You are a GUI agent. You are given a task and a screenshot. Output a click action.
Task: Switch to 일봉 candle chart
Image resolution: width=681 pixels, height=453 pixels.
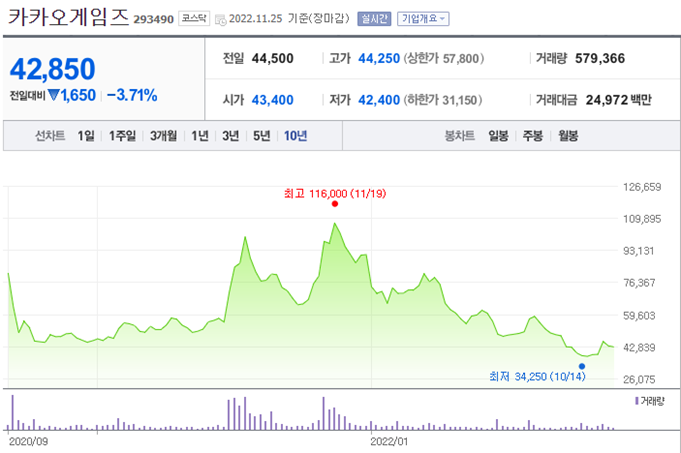point(498,136)
